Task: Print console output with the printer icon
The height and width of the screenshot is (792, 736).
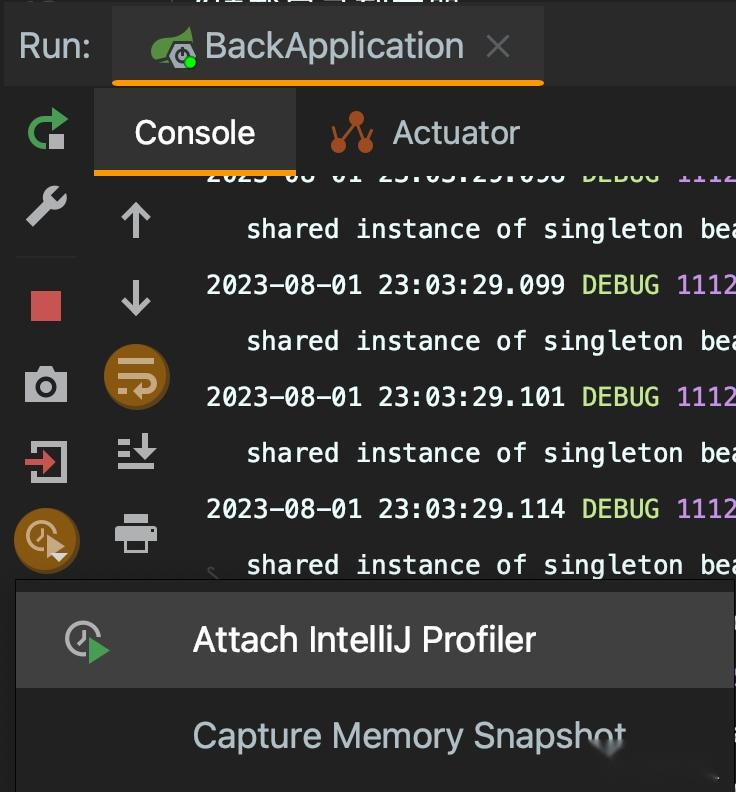Action: 136,533
